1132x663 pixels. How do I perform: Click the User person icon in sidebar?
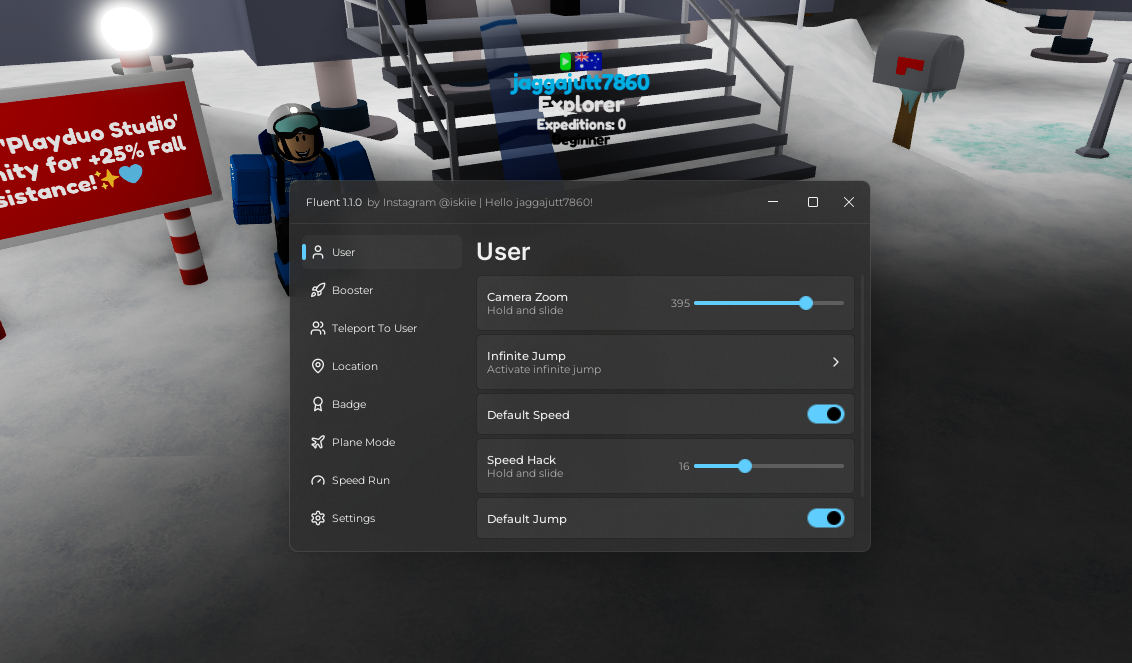tap(318, 252)
